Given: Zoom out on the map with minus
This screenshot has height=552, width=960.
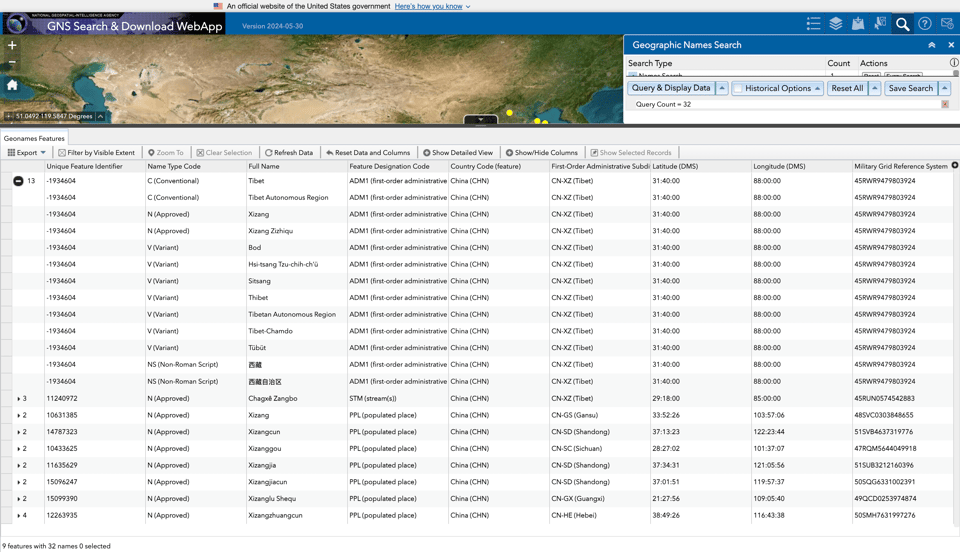Looking at the screenshot, I should [x=12, y=63].
